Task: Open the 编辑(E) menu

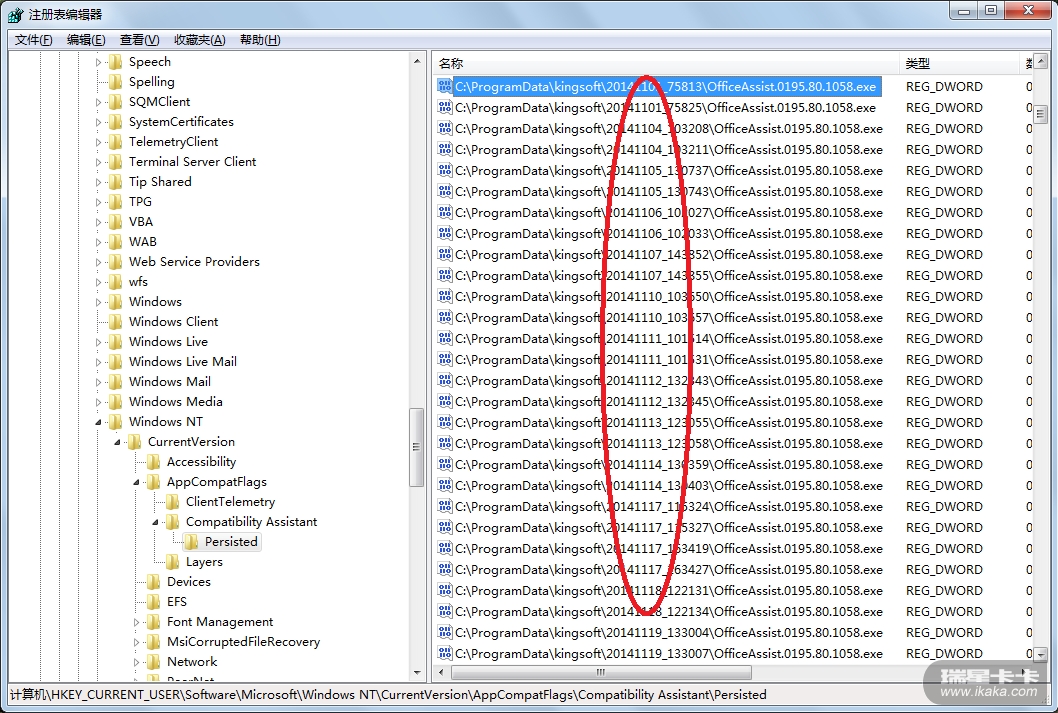Action: [86, 40]
